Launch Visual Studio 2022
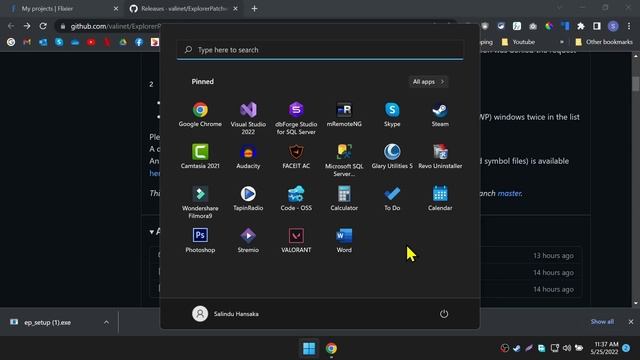Viewport: 640px width, 360px height. 248,118
